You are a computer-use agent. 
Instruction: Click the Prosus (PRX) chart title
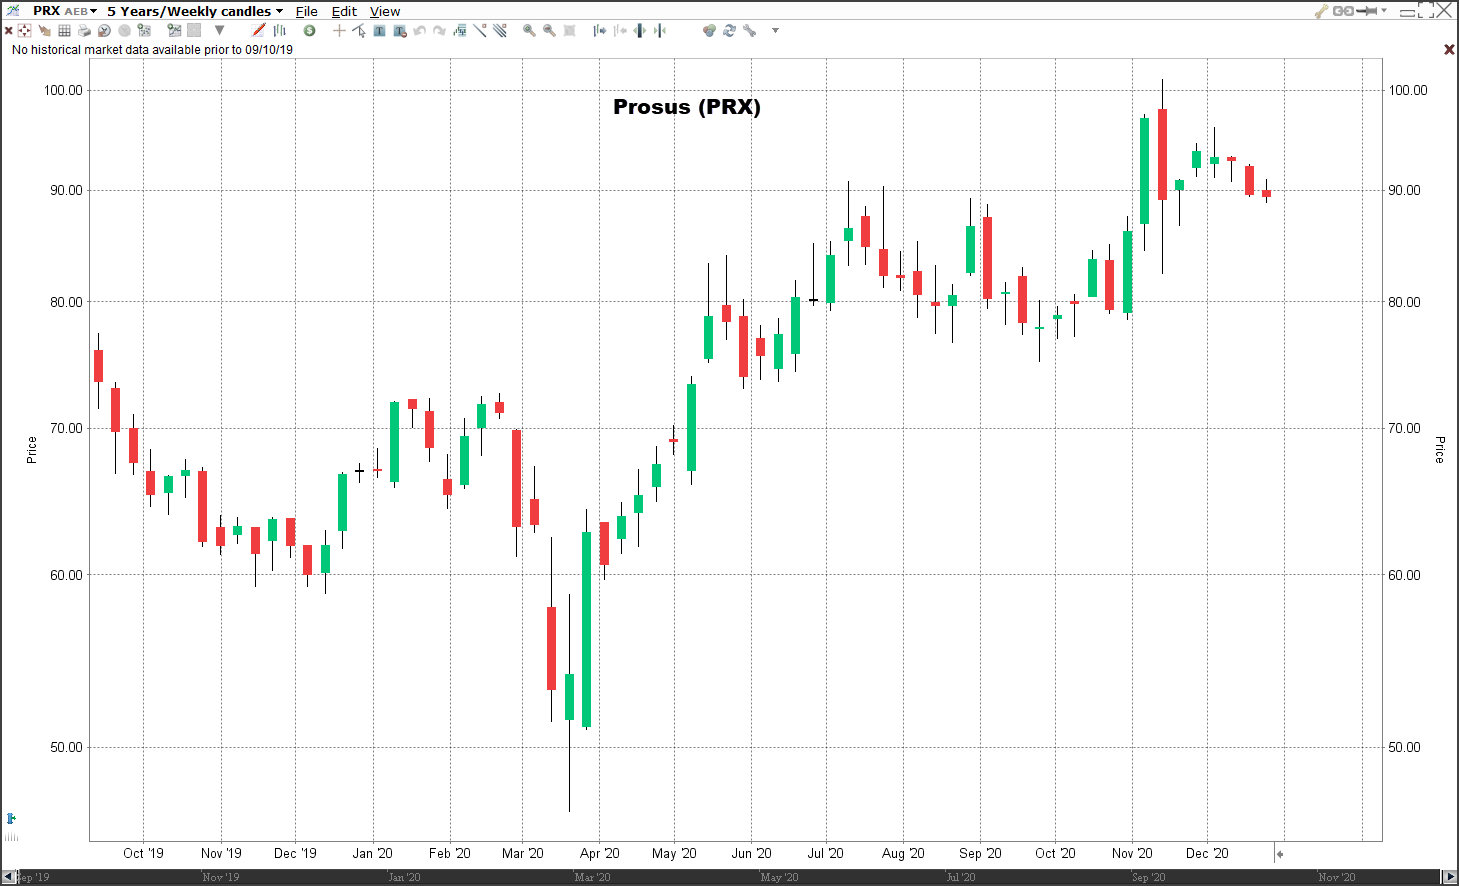click(687, 107)
